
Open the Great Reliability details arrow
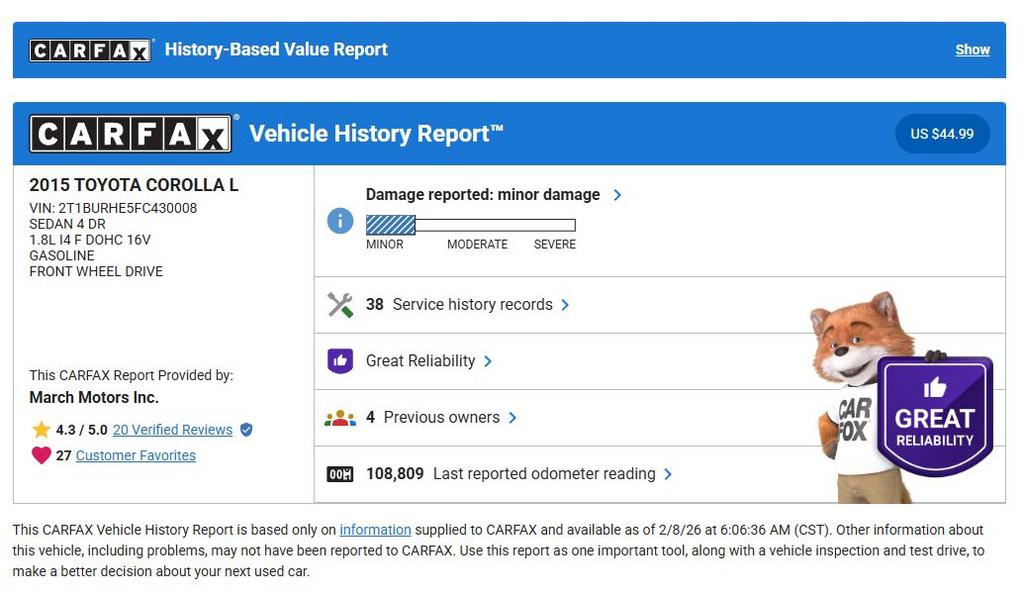click(488, 361)
